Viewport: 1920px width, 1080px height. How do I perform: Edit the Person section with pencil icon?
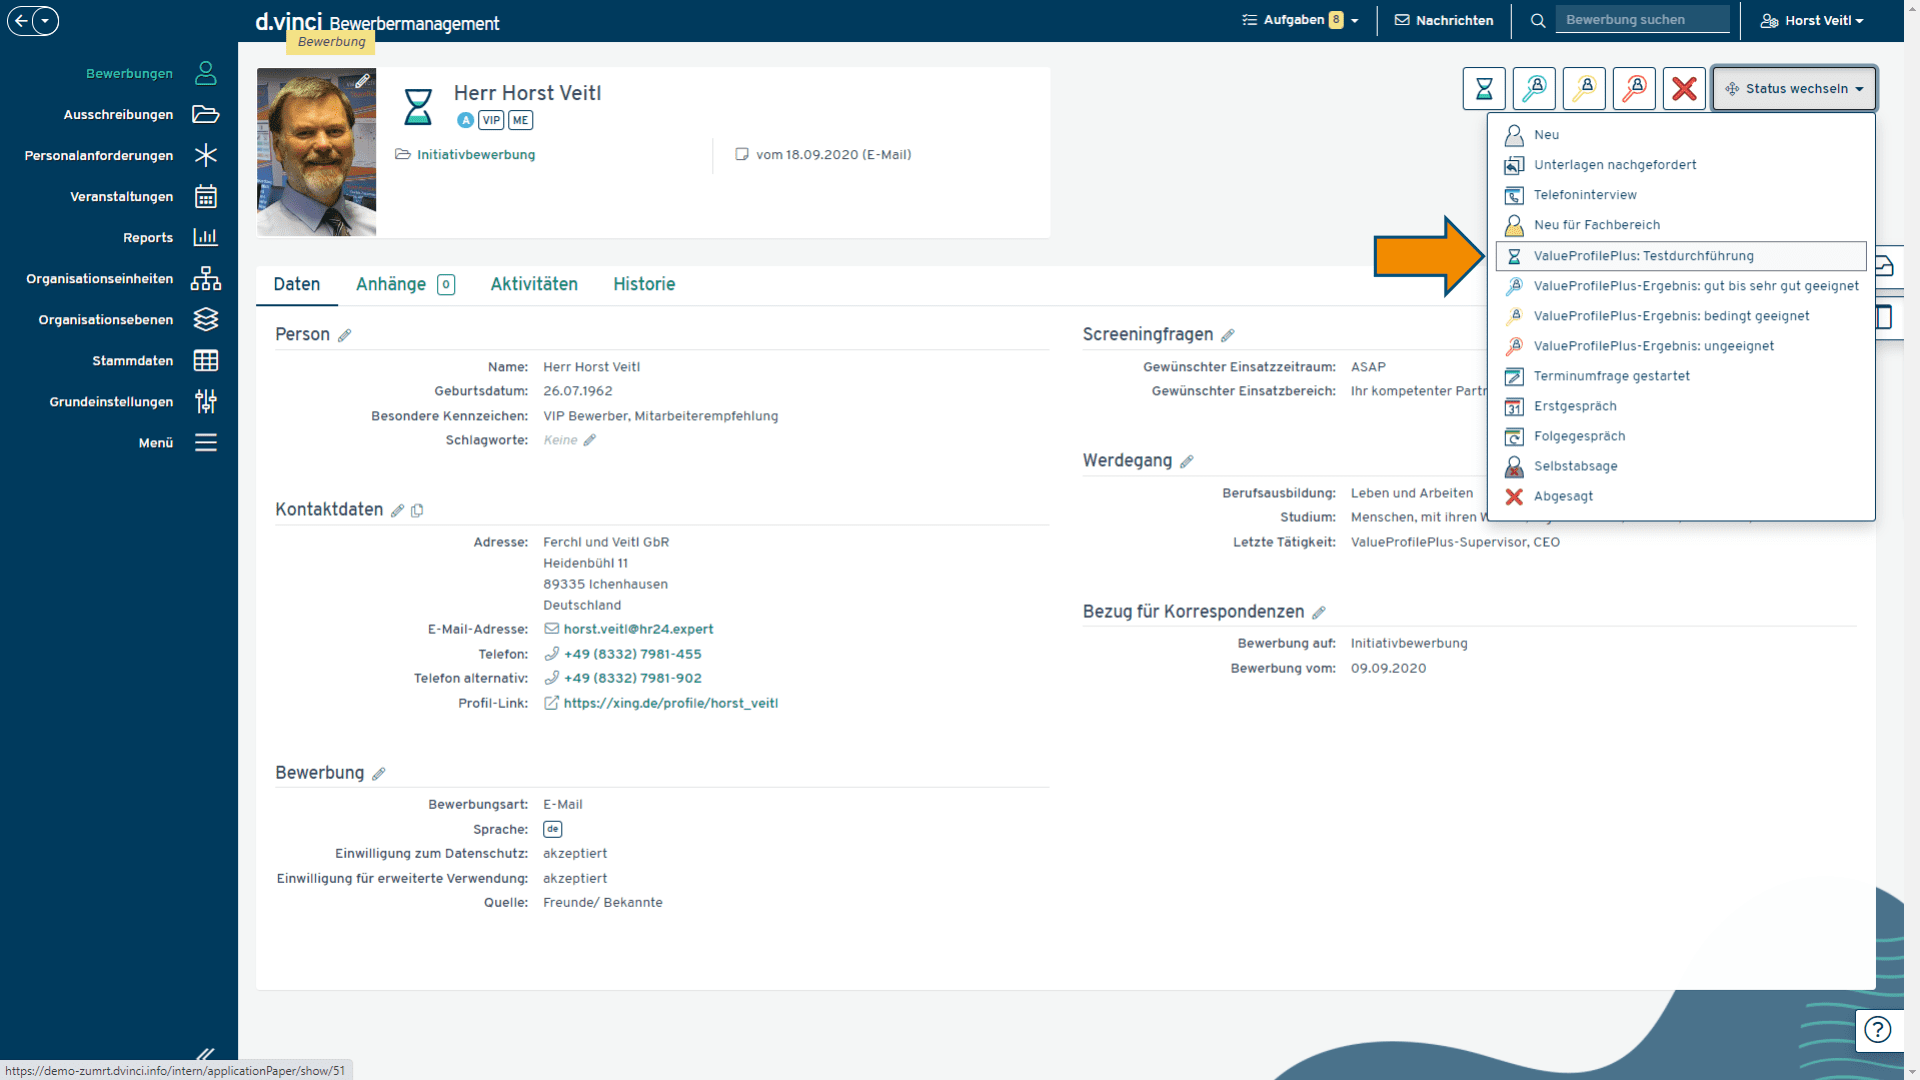(344, 336)
